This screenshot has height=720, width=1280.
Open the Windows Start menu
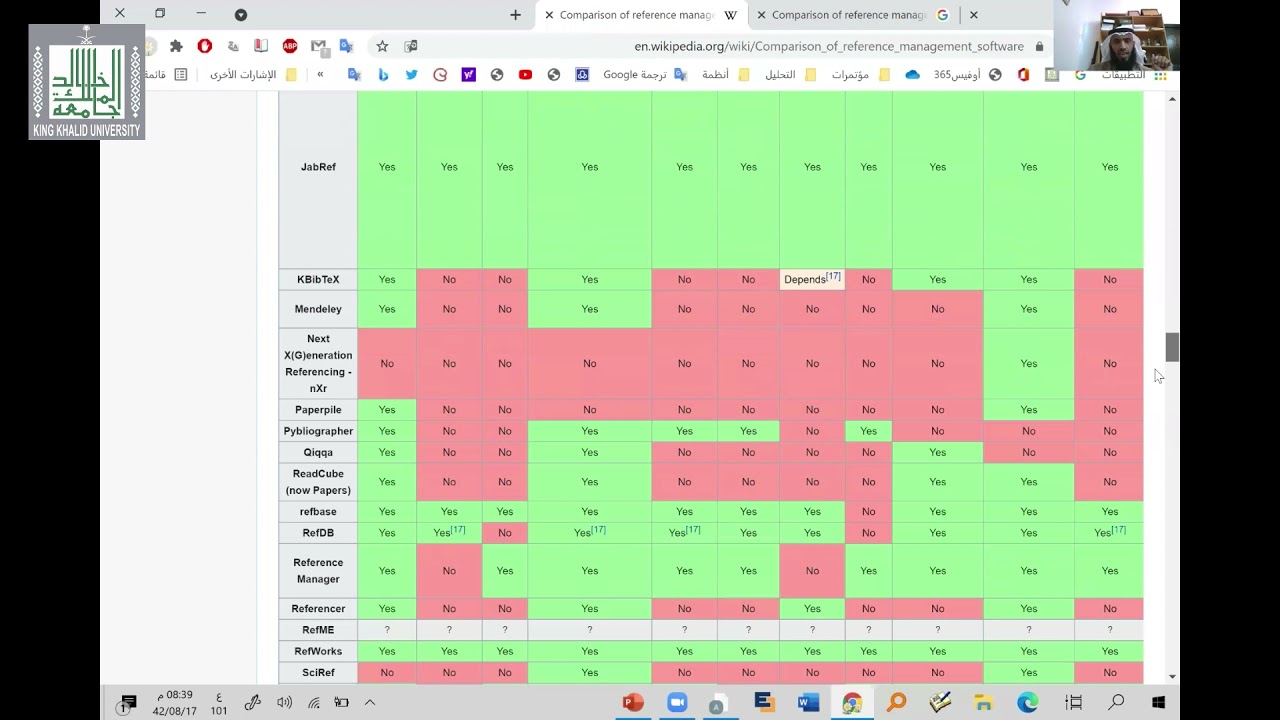tap(1159, 703)
